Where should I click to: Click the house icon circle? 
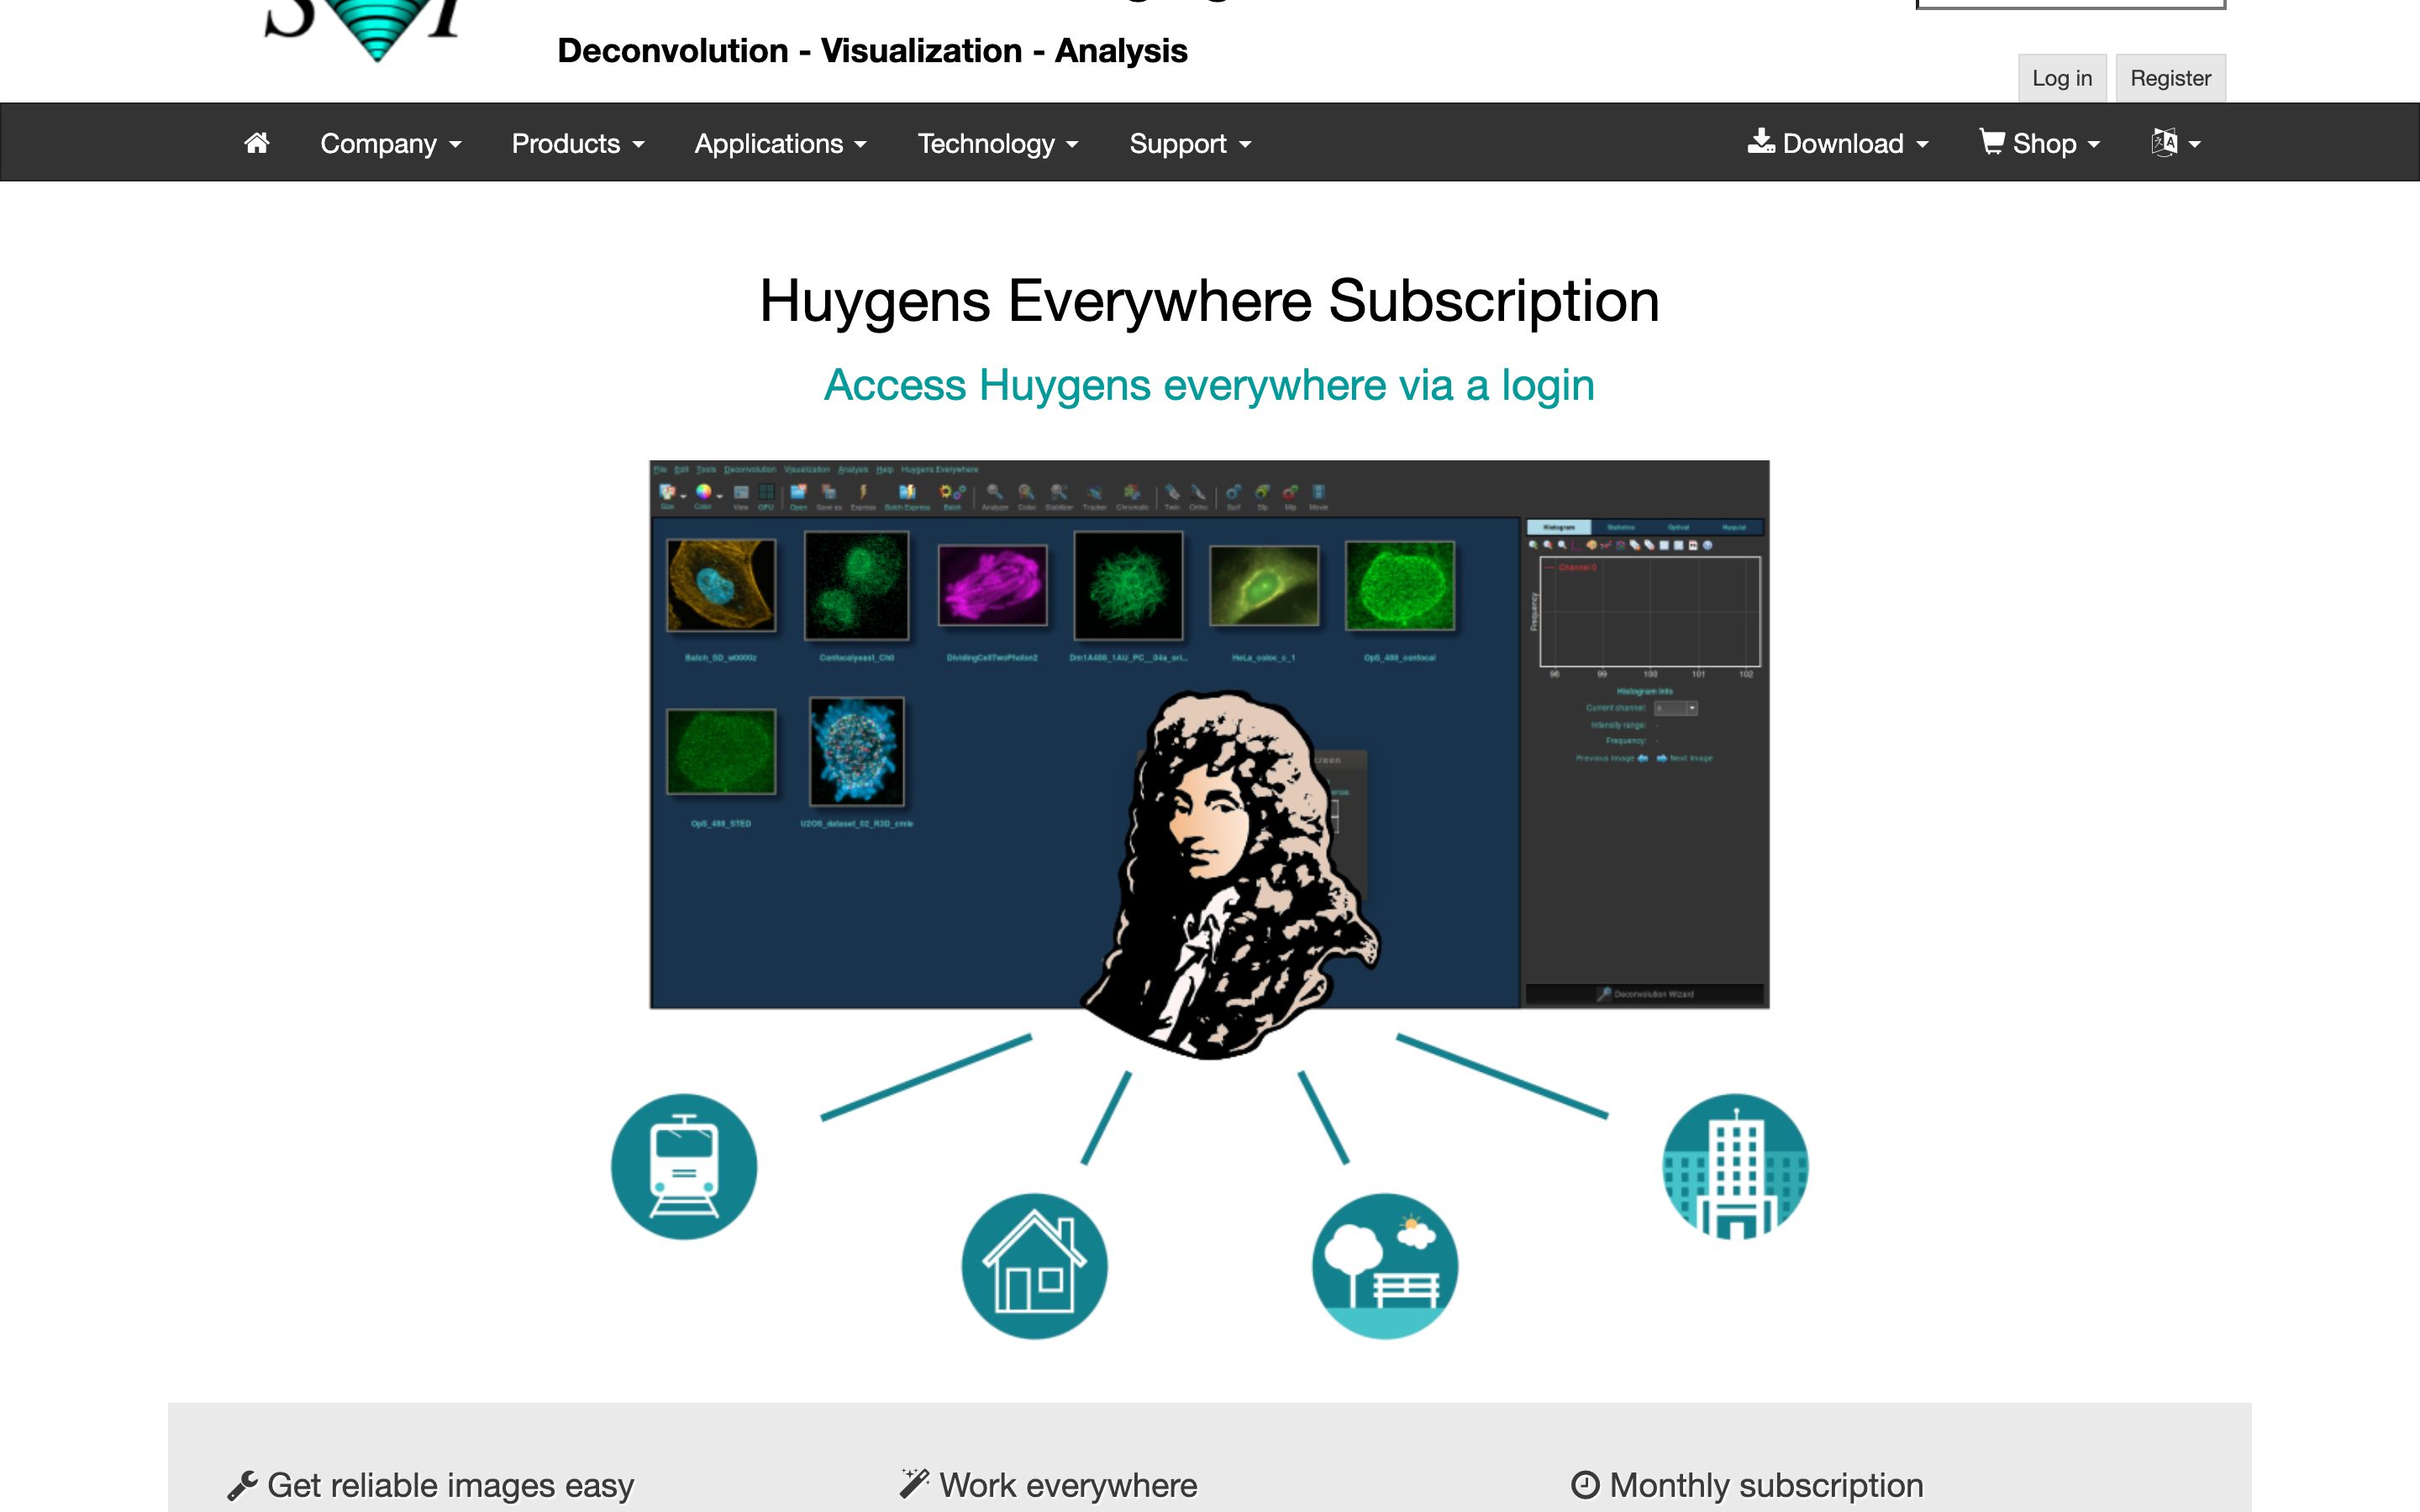click(1034, 1266)
